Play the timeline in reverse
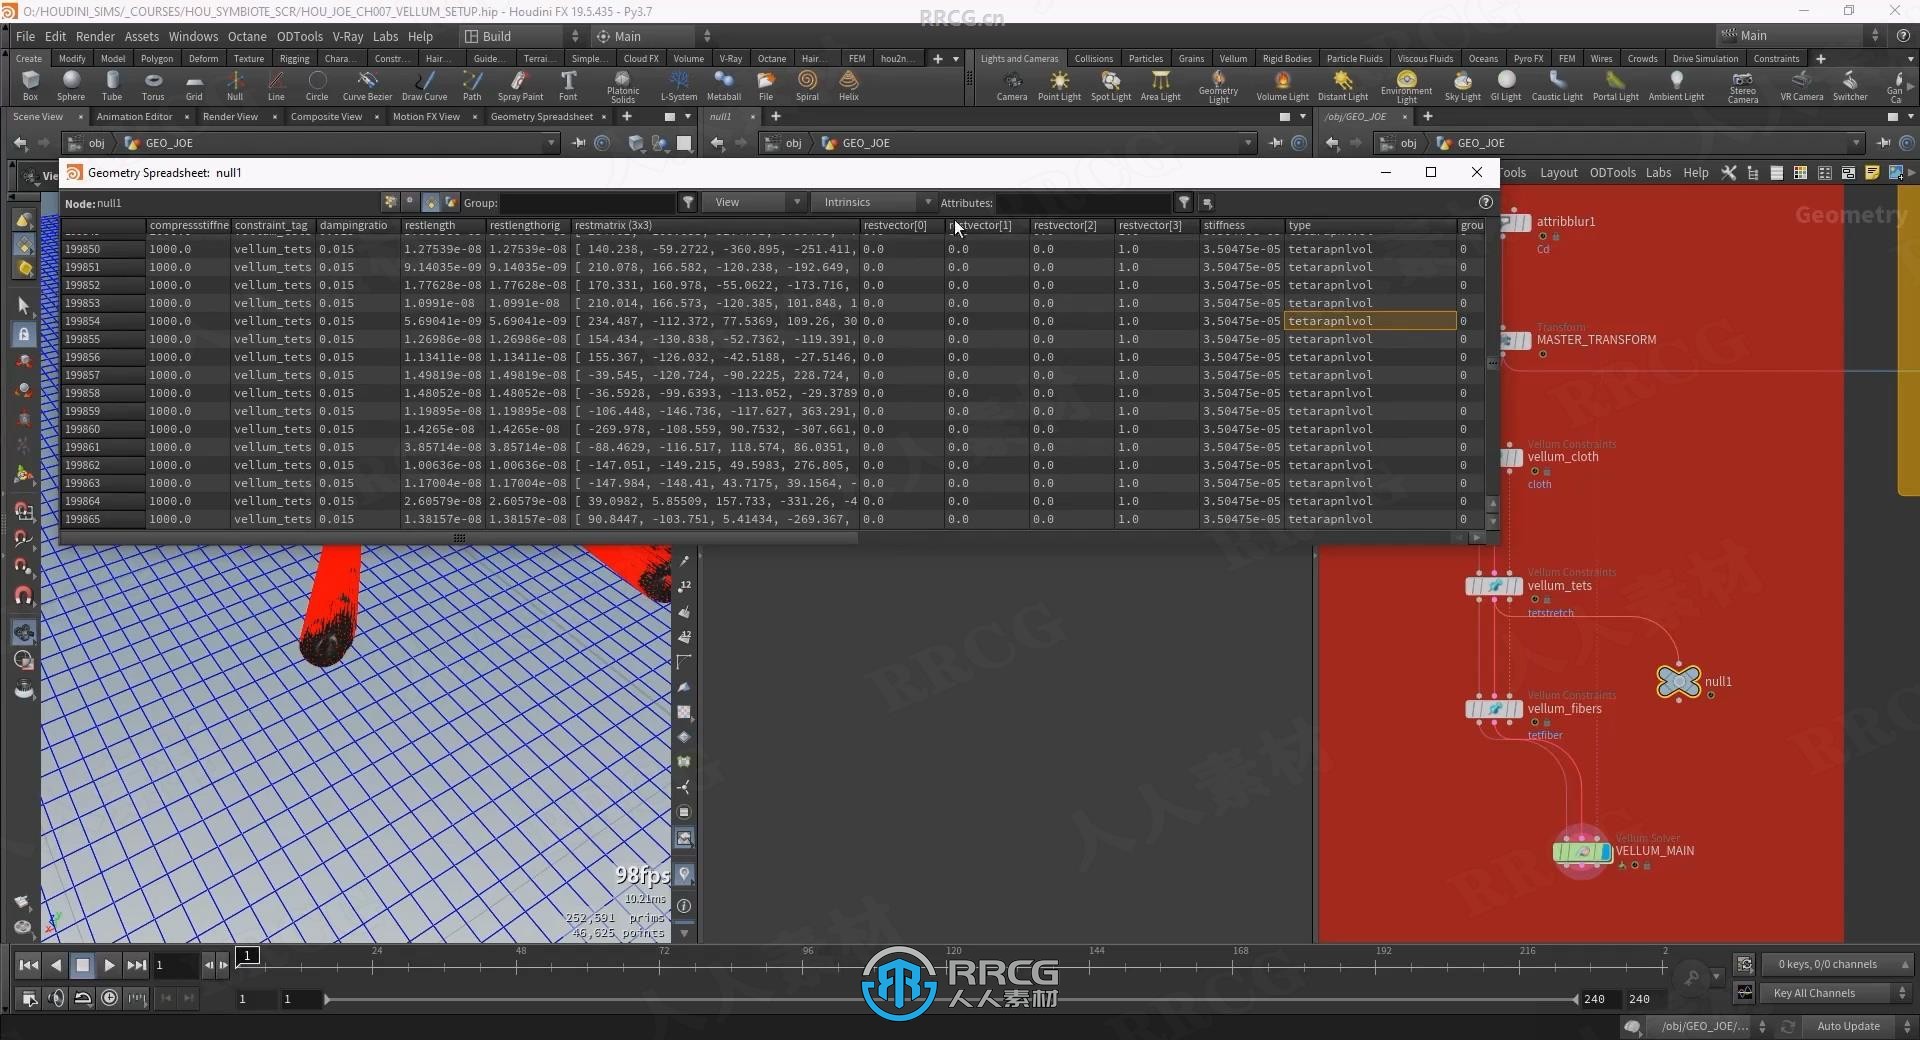This screenshot has width=1920, height=1040. pyautogui.click(x=56, y=965)
